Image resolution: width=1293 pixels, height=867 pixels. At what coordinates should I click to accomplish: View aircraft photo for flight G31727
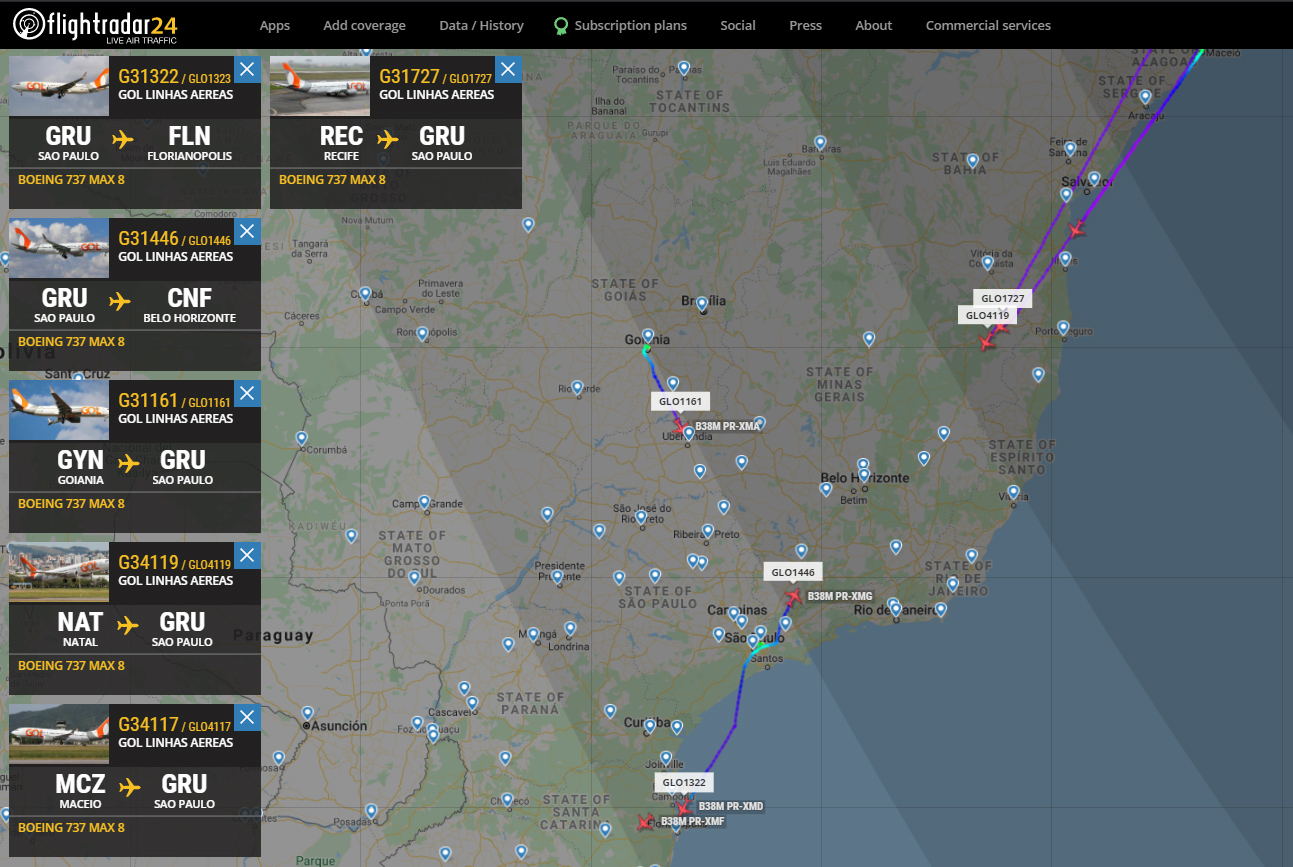(320, 86)
